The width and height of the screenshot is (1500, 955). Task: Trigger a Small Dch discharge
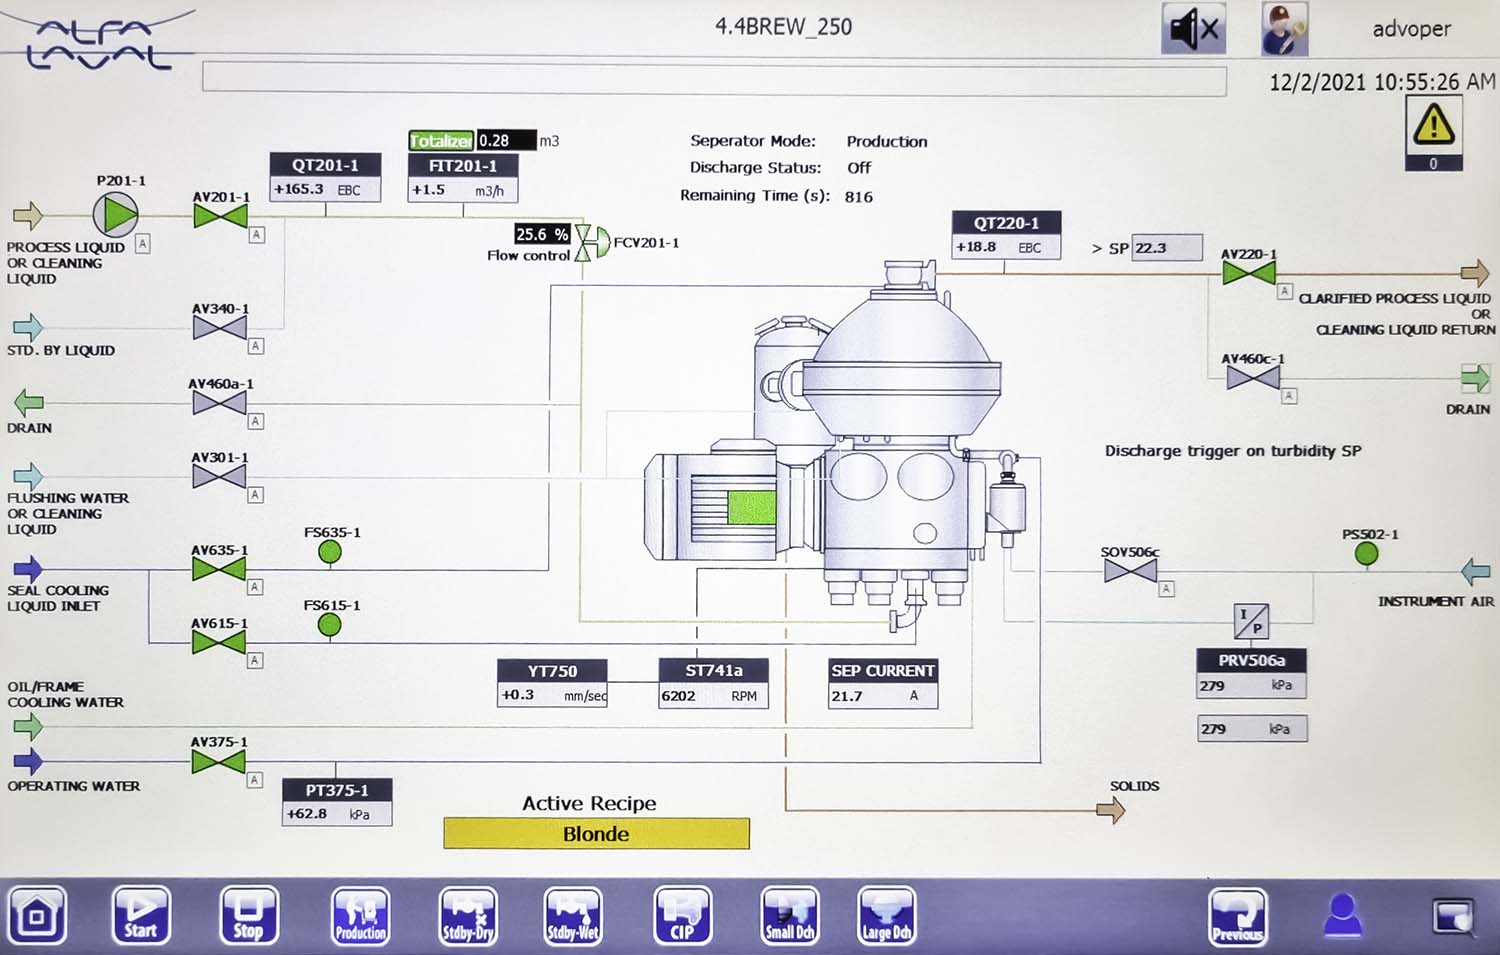[789, 915]
